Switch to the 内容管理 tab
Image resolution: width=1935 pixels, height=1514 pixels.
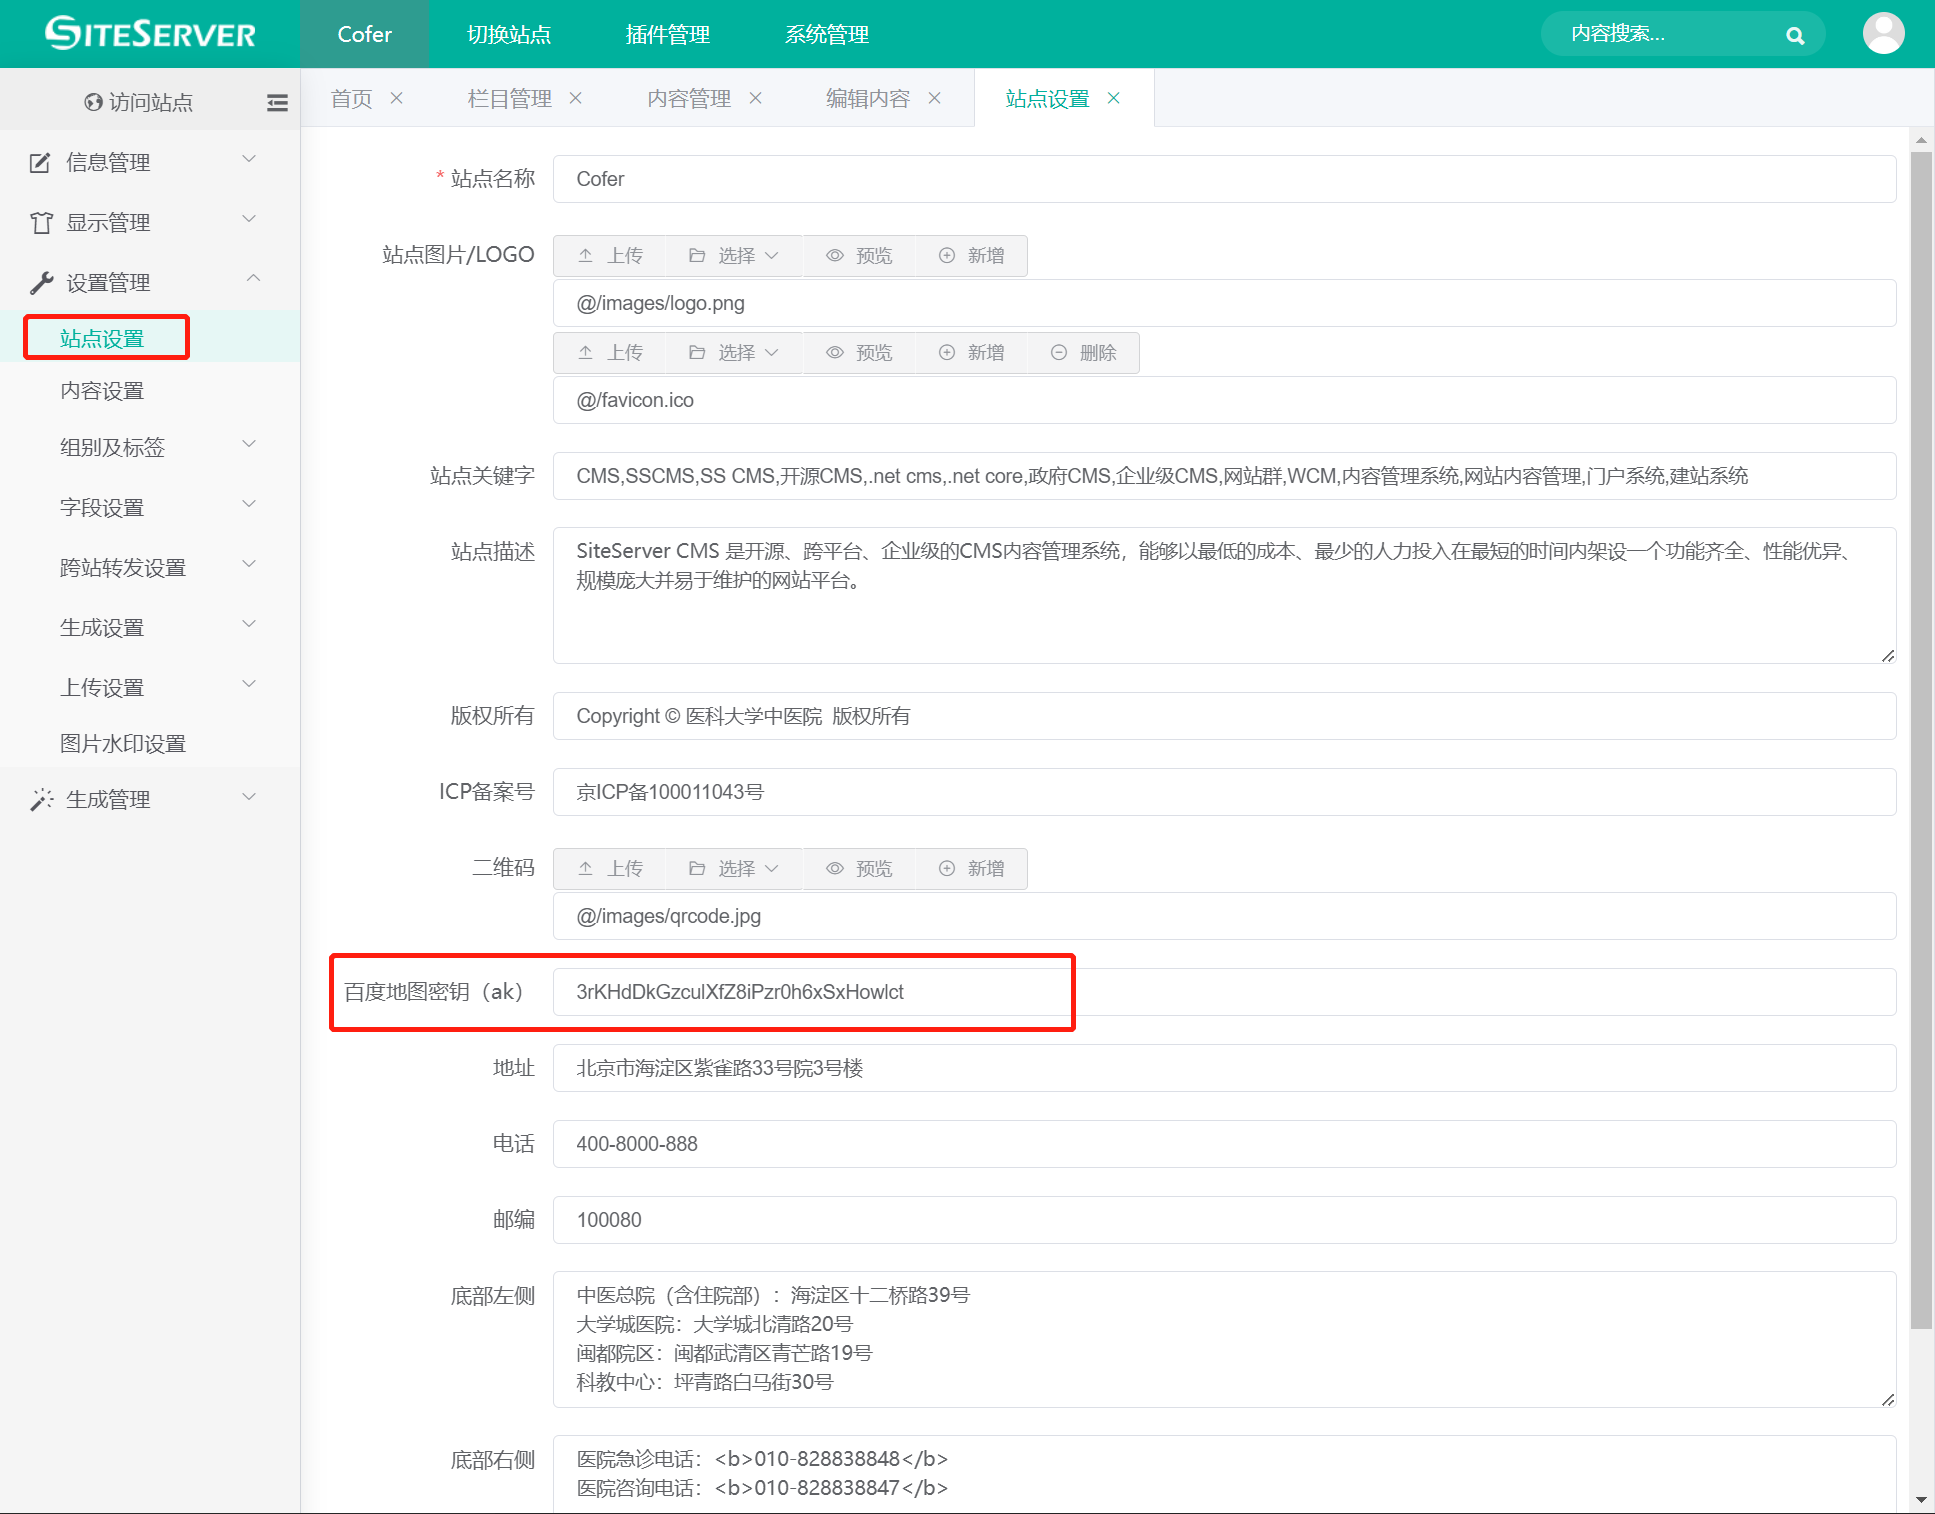689,98
